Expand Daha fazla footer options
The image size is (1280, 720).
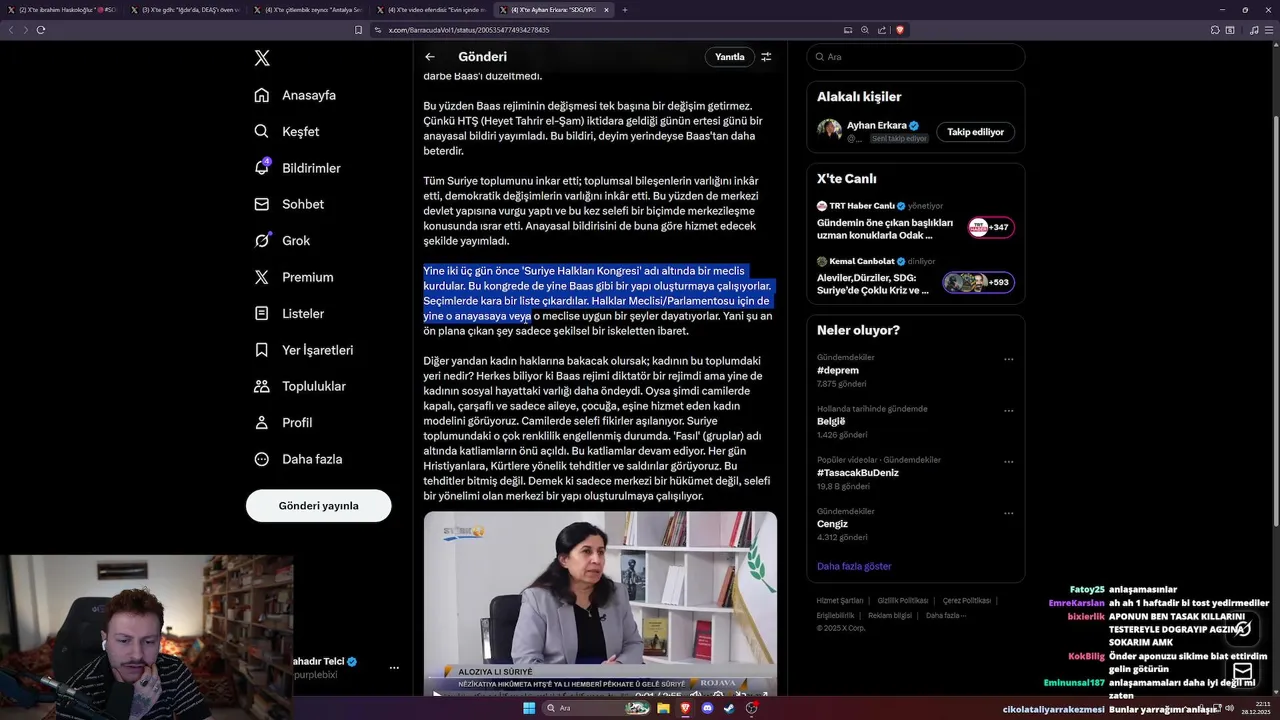[946, 616]
